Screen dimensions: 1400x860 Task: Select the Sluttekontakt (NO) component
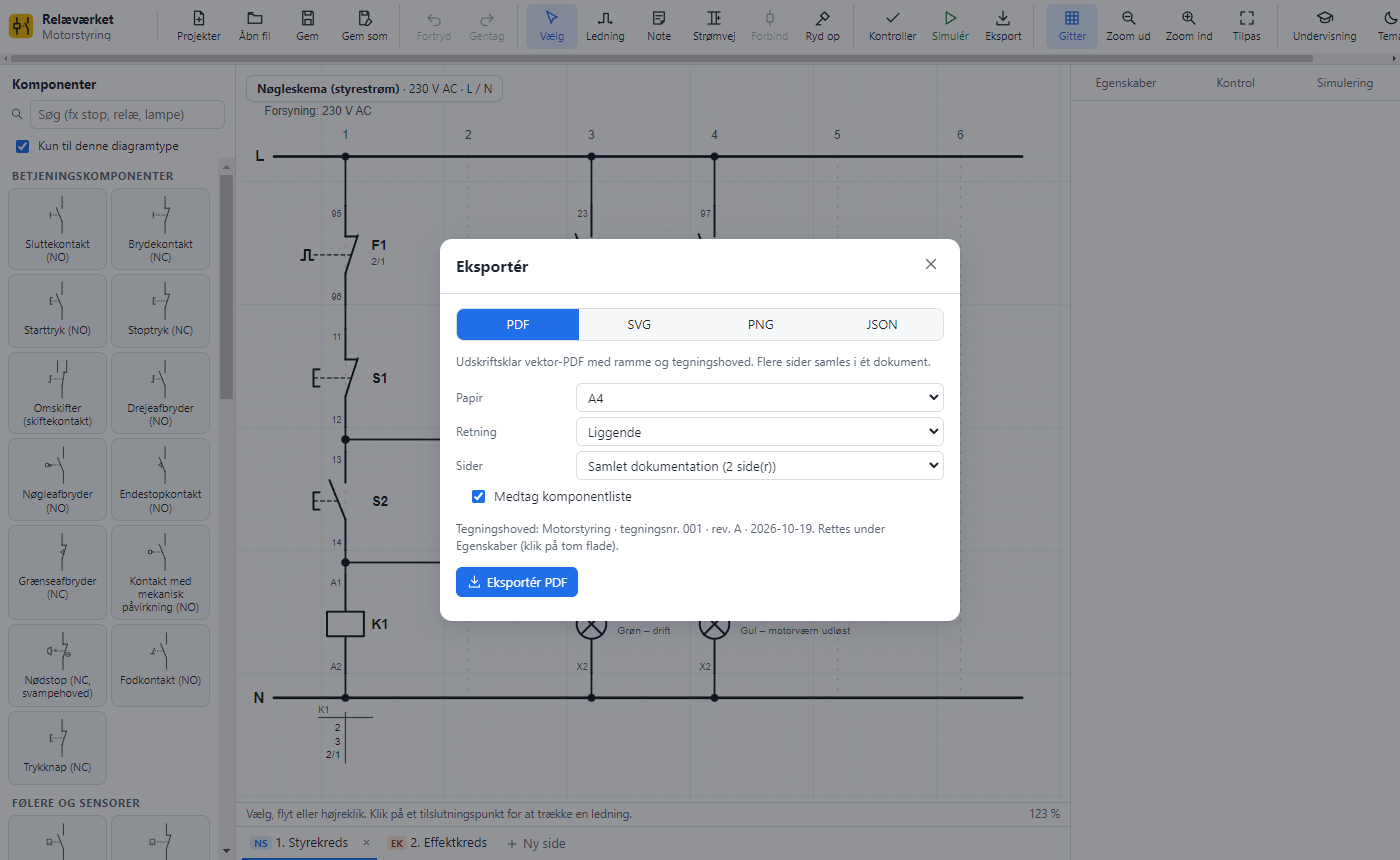click(57, 229)
